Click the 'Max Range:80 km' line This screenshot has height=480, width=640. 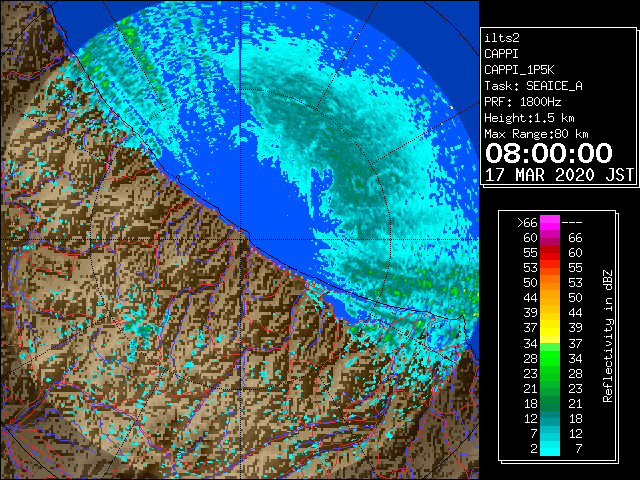coord(536,134)
